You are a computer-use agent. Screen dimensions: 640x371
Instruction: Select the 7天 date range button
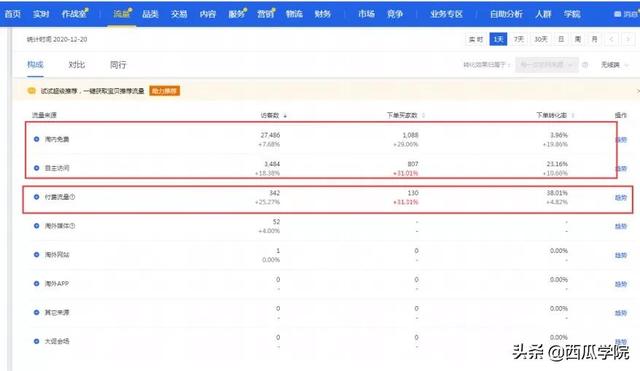point(519,39)
